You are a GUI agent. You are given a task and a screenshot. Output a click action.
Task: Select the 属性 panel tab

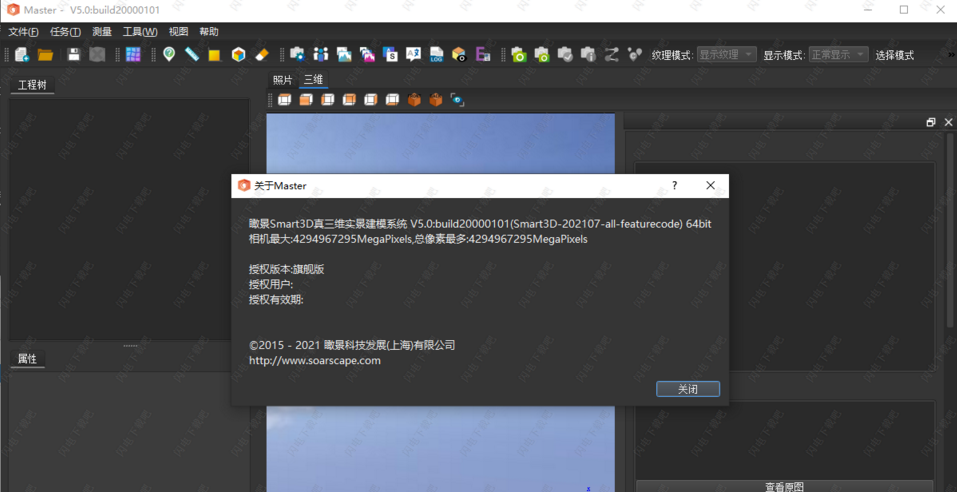(27, 359)
